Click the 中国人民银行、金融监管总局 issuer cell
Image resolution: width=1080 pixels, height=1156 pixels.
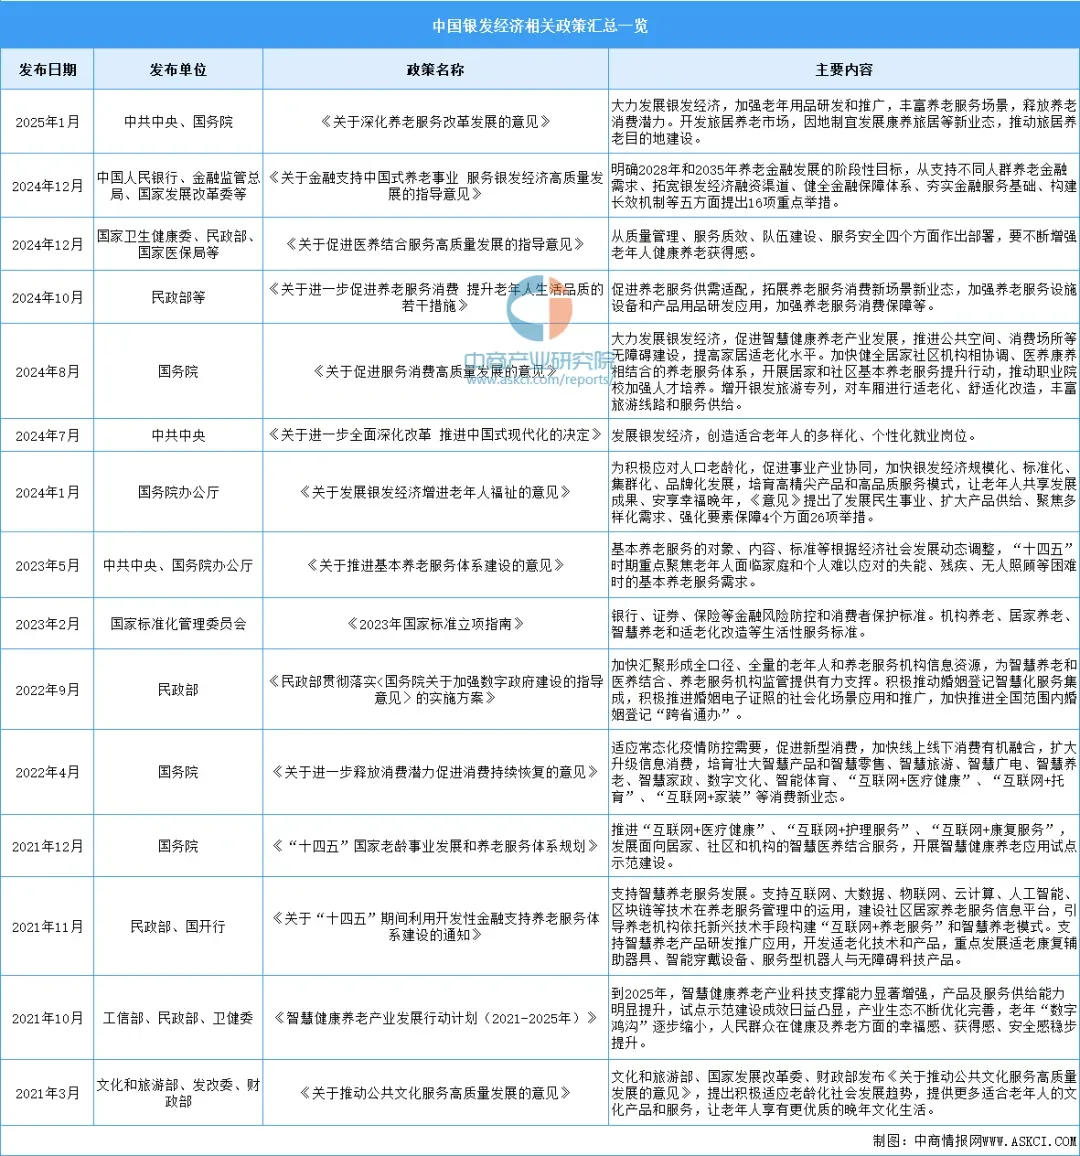pos(178,186)
